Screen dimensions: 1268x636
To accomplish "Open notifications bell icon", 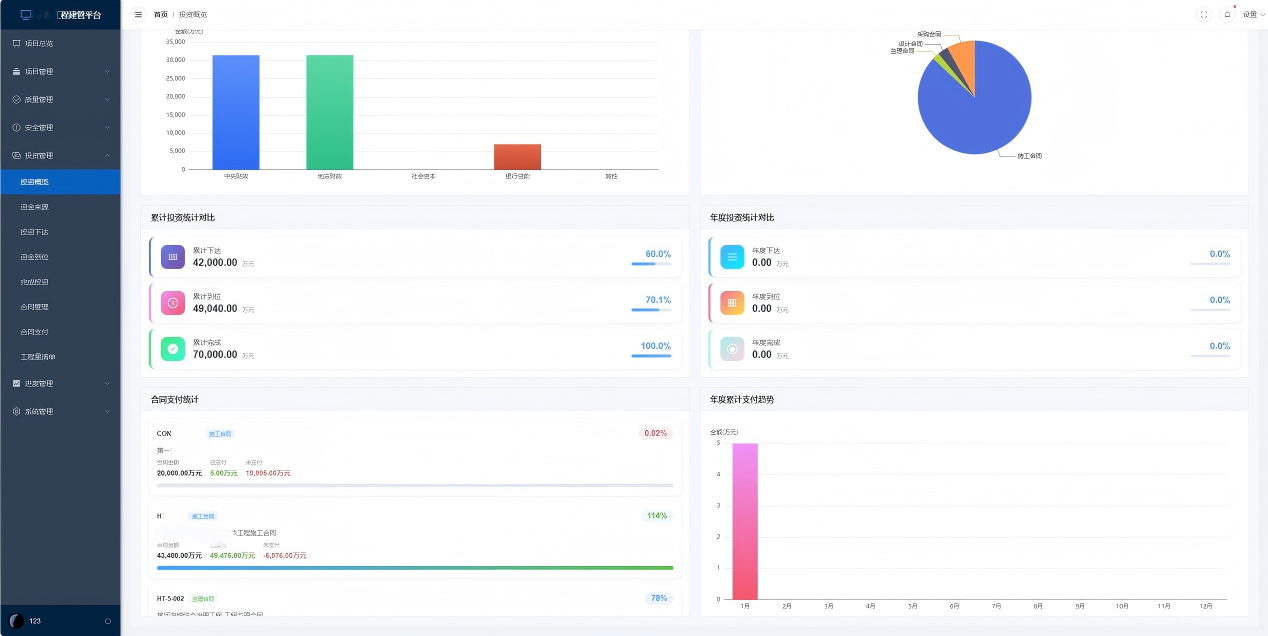I will (x=1227, y=15).
